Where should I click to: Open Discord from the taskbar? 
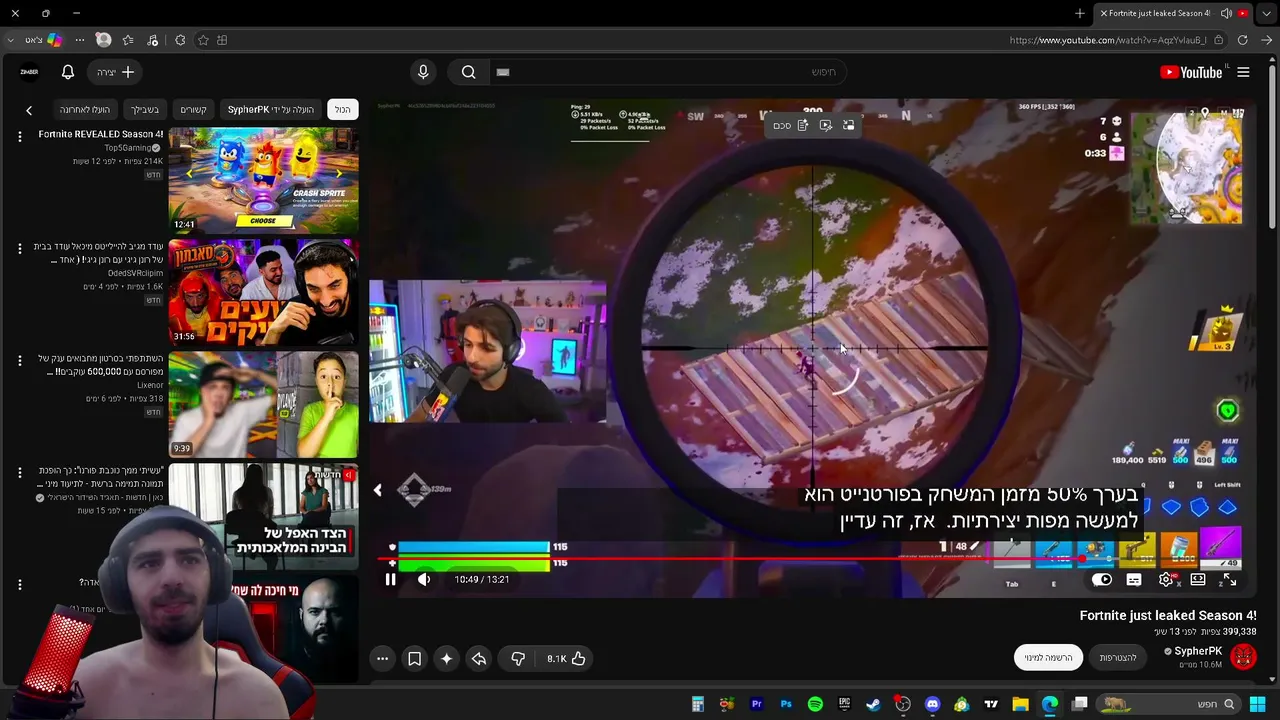(932, 705)
